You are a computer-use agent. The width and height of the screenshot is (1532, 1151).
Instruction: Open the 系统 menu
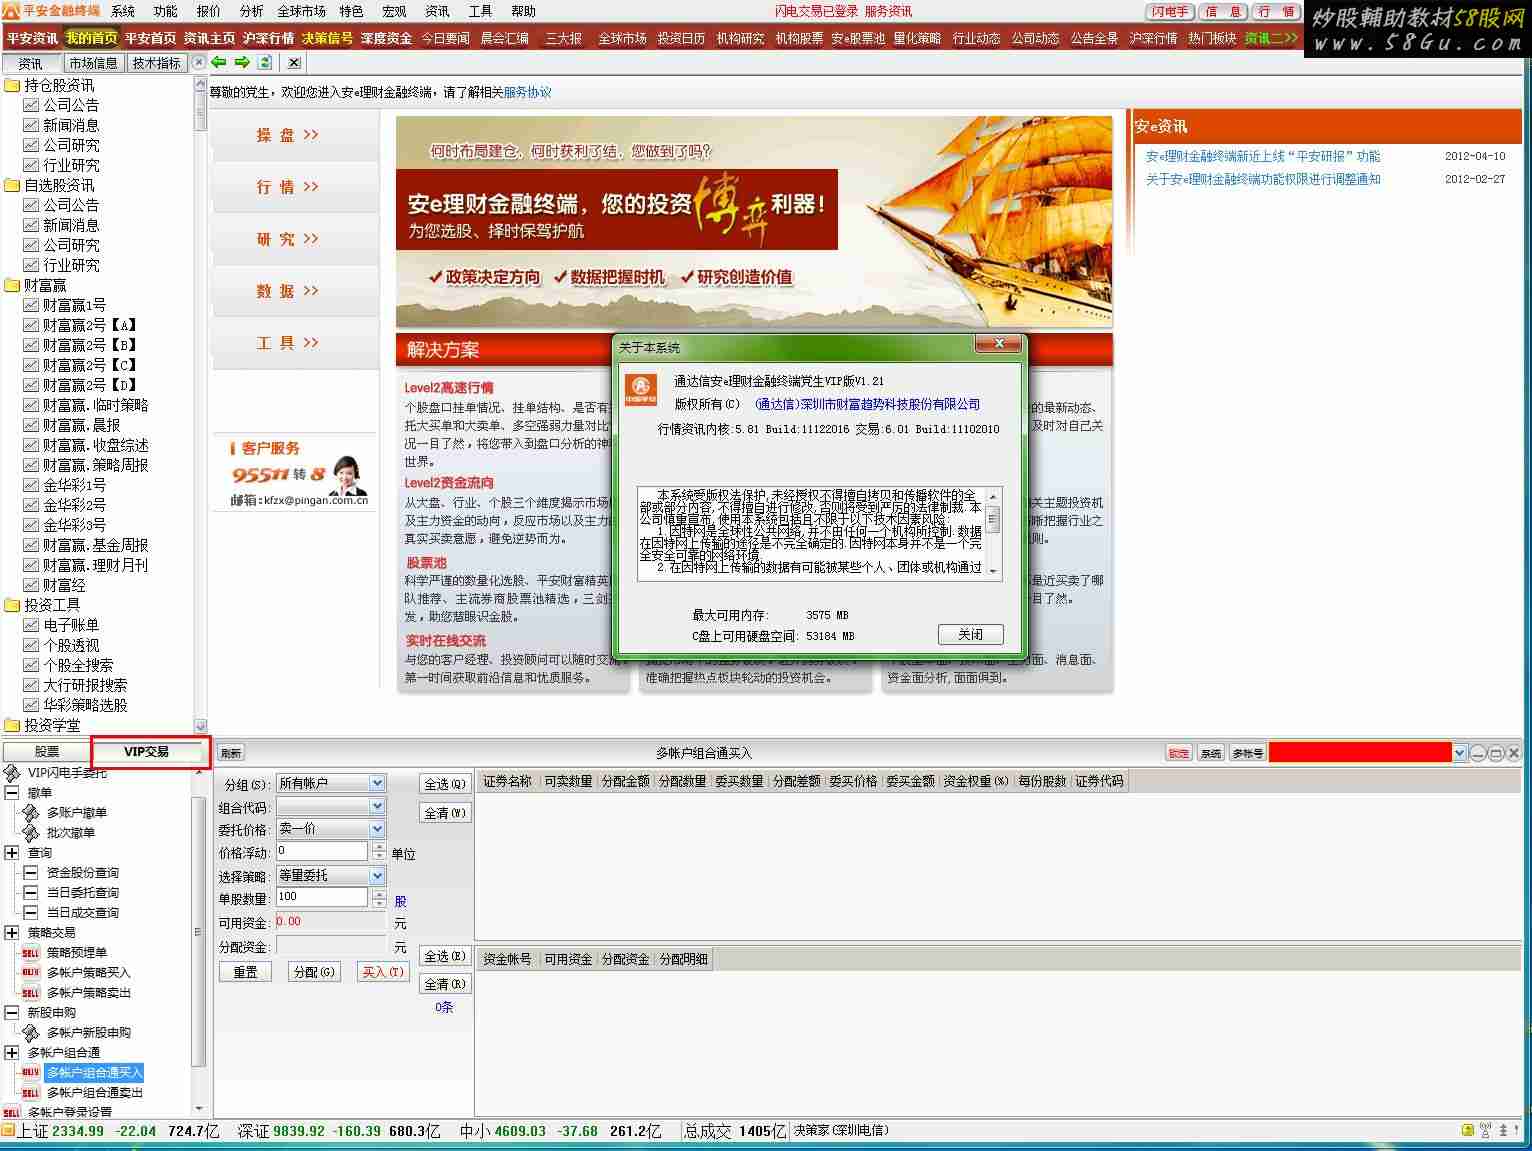coord(123,11)
